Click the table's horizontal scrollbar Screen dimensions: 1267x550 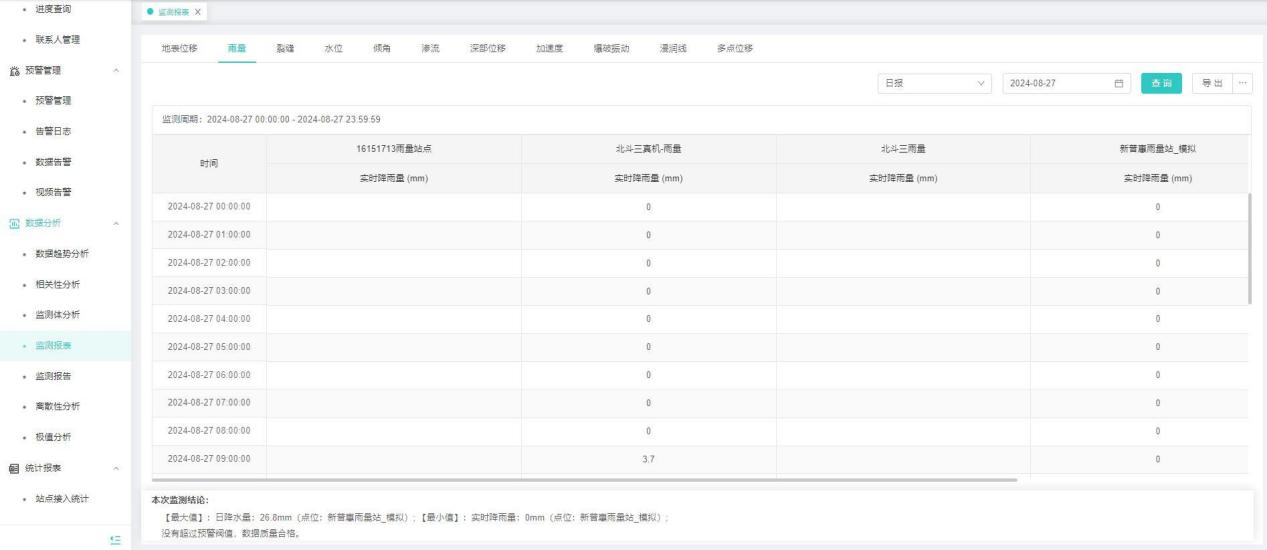click(x=584, y=480)
